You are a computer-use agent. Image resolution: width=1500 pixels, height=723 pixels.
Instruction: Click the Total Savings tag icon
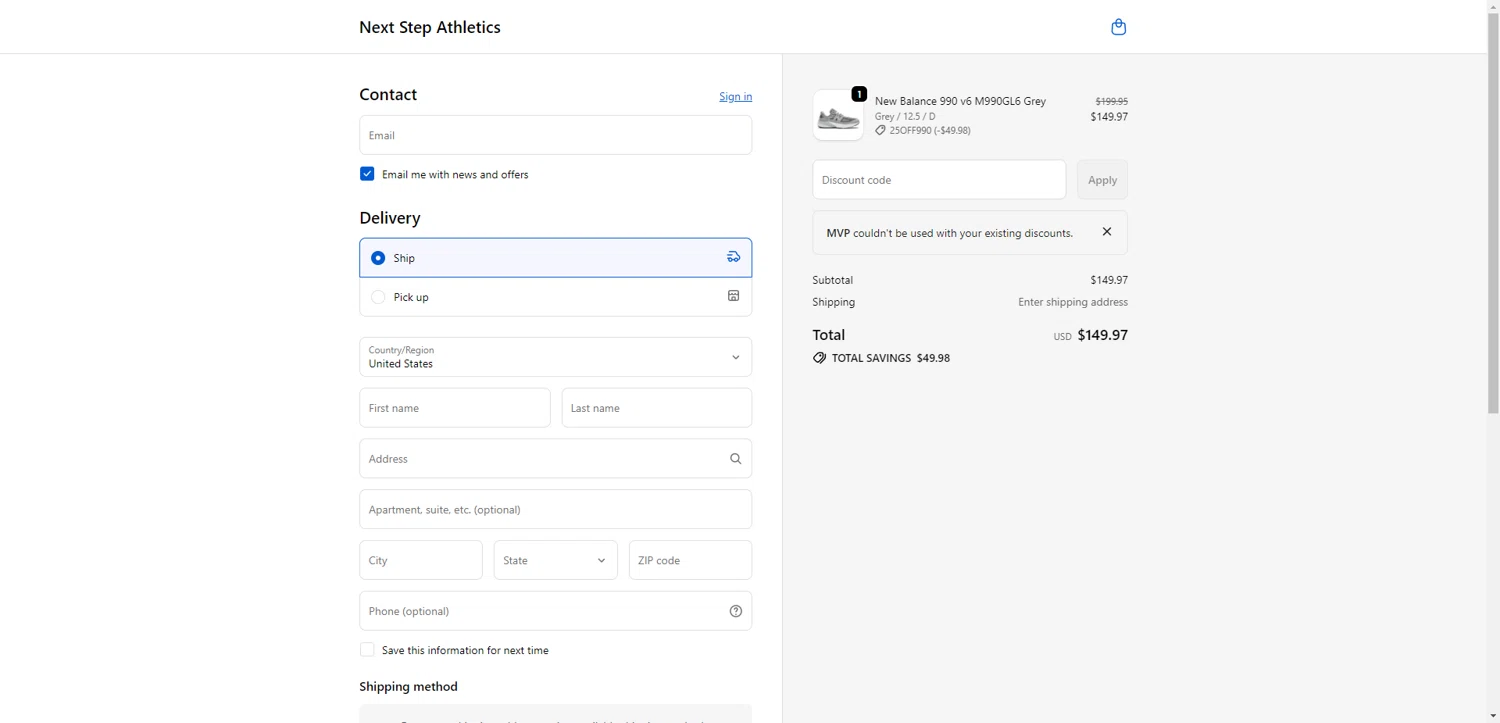tap(819, 358)
